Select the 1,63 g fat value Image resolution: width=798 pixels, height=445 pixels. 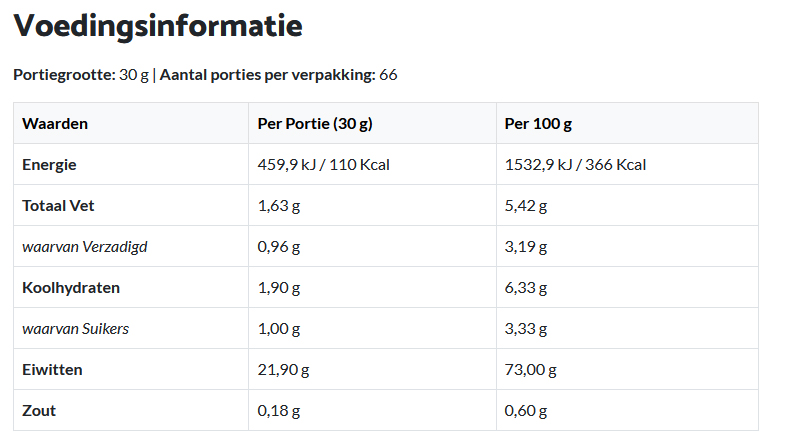pos(279,206)
